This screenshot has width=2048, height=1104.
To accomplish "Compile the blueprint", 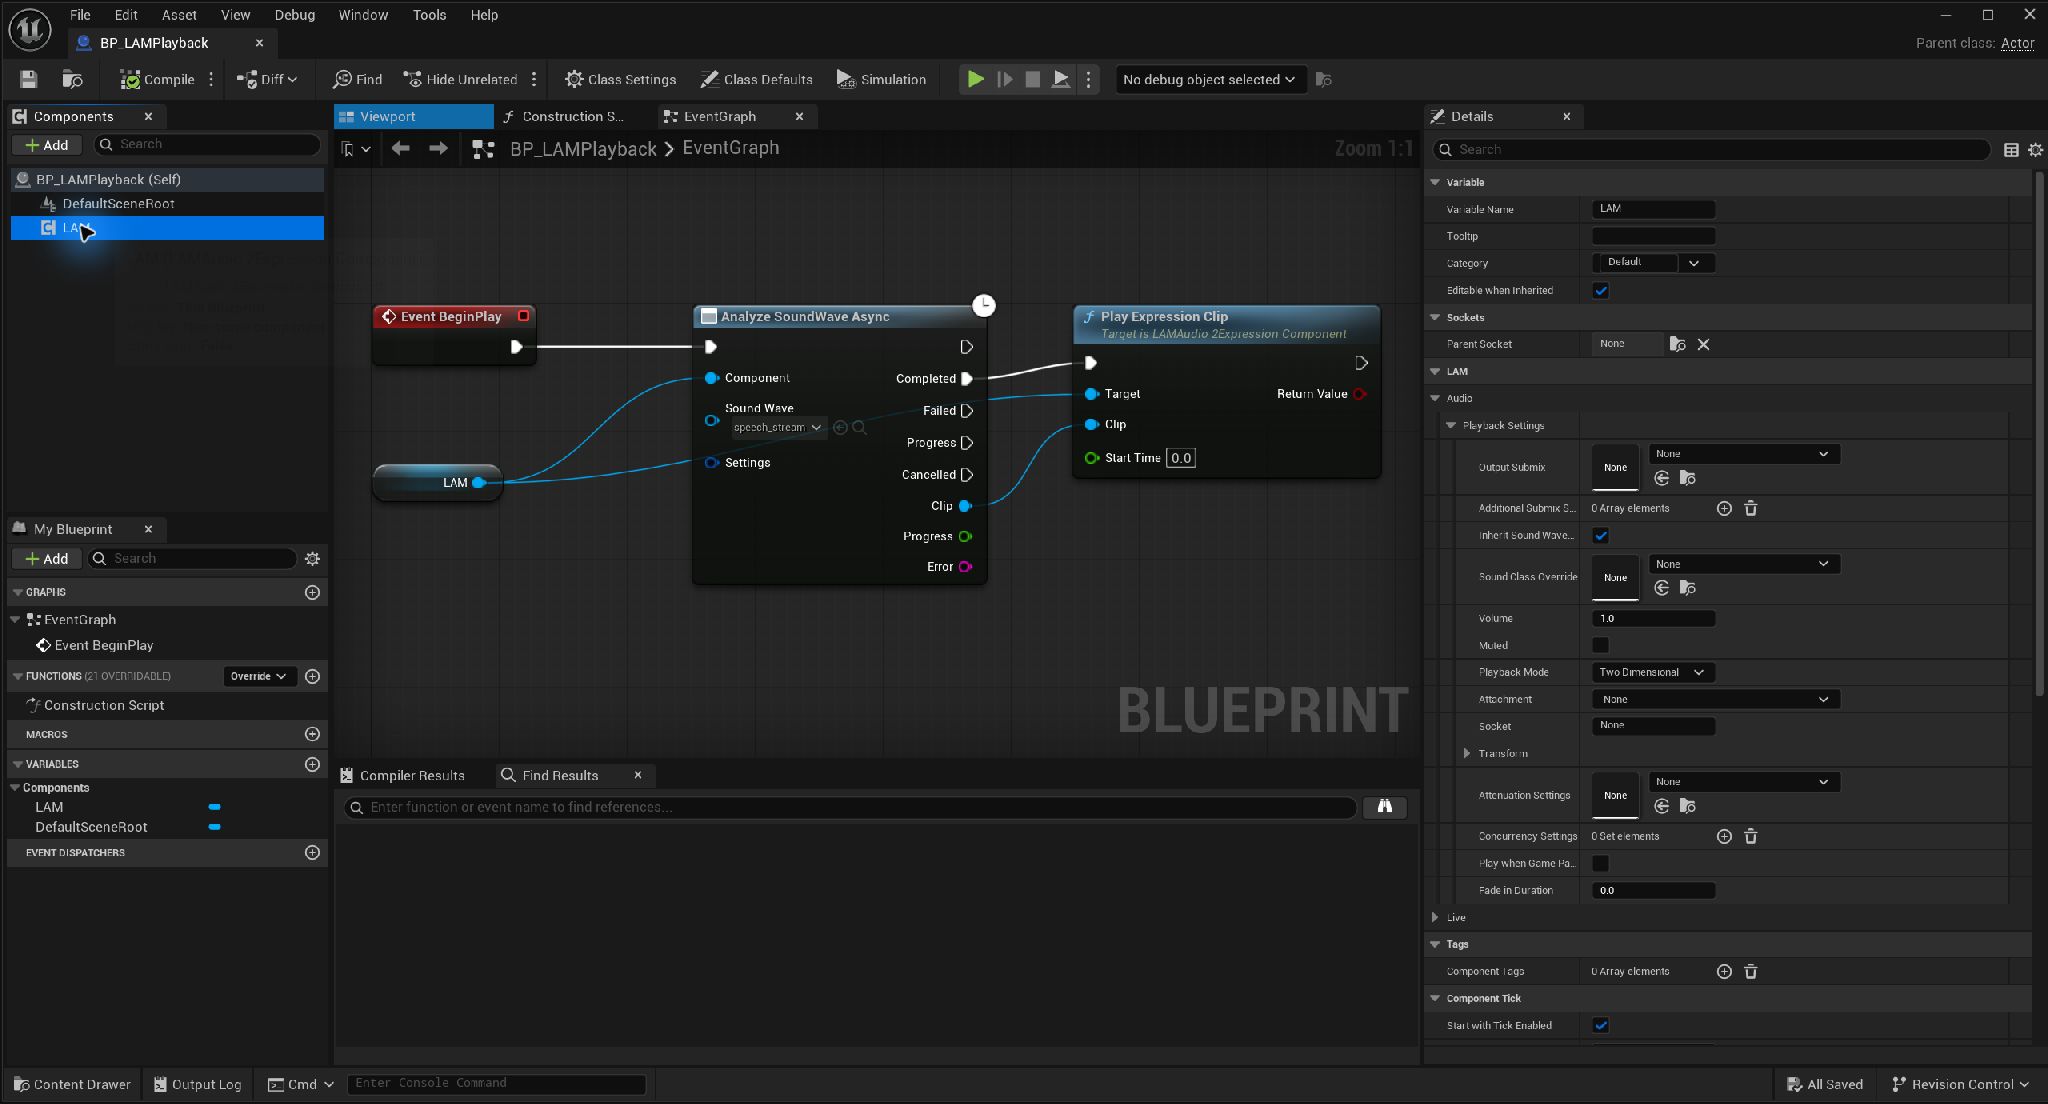I will pyautogui.click(x=157, y=79).
